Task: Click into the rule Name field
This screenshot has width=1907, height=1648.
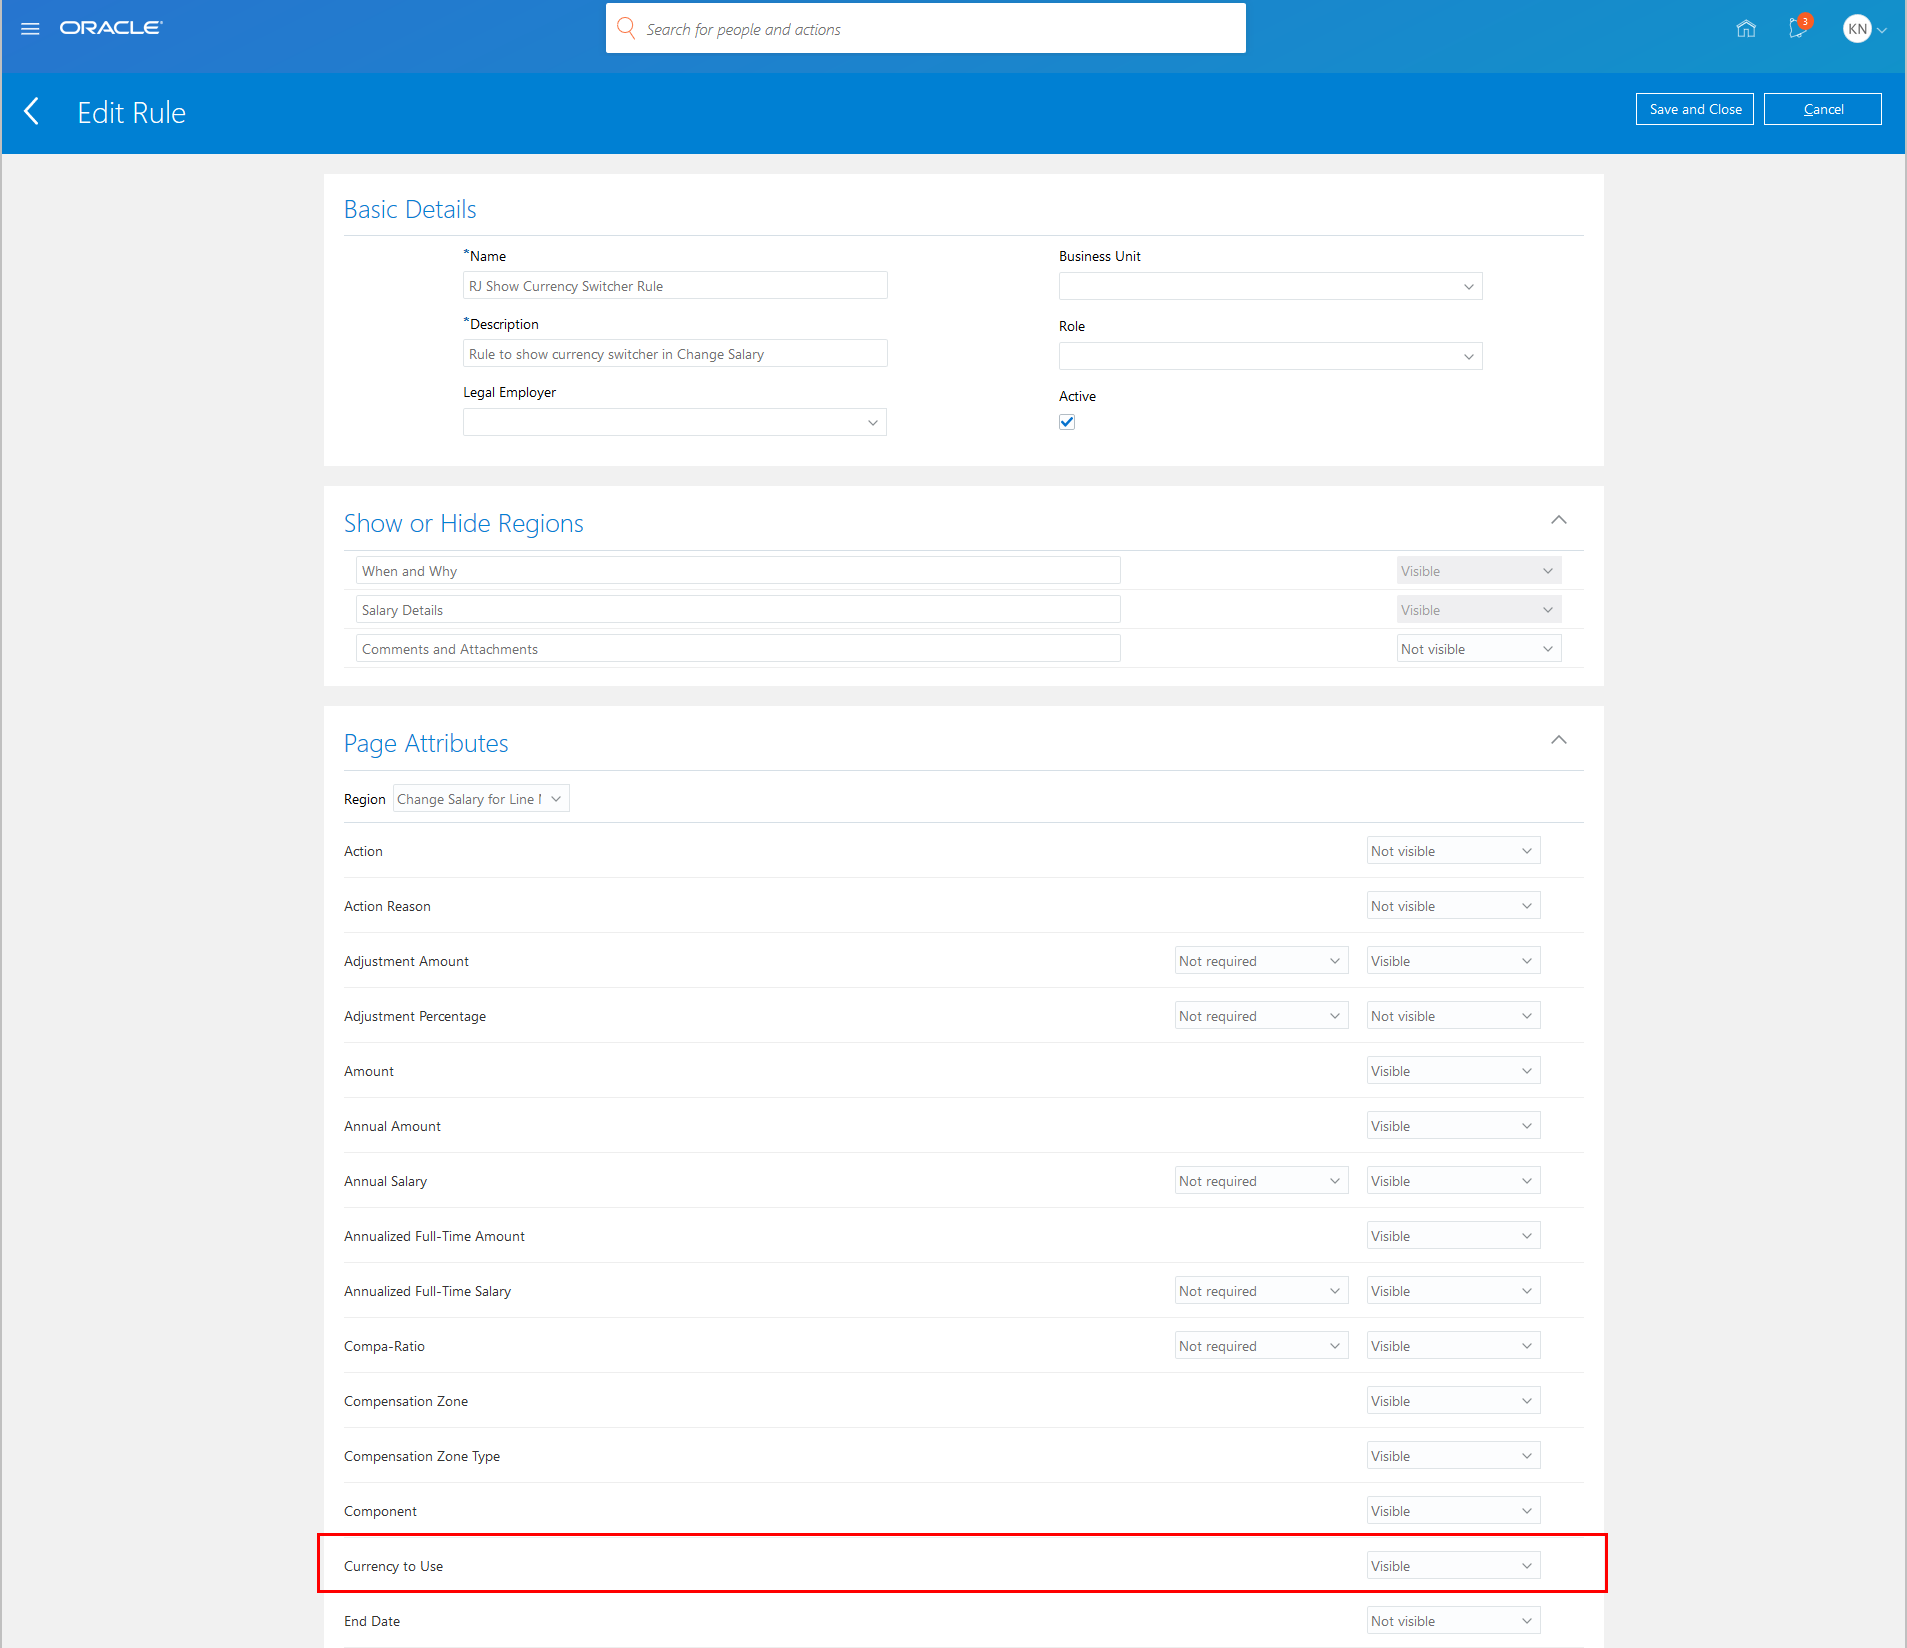Action: coord(675,286)
